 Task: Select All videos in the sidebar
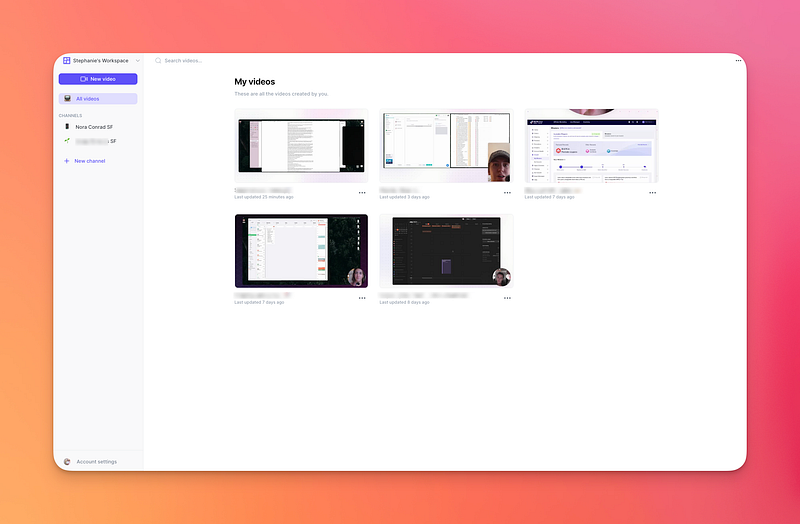pyautogui.click(x=98, y=99)
